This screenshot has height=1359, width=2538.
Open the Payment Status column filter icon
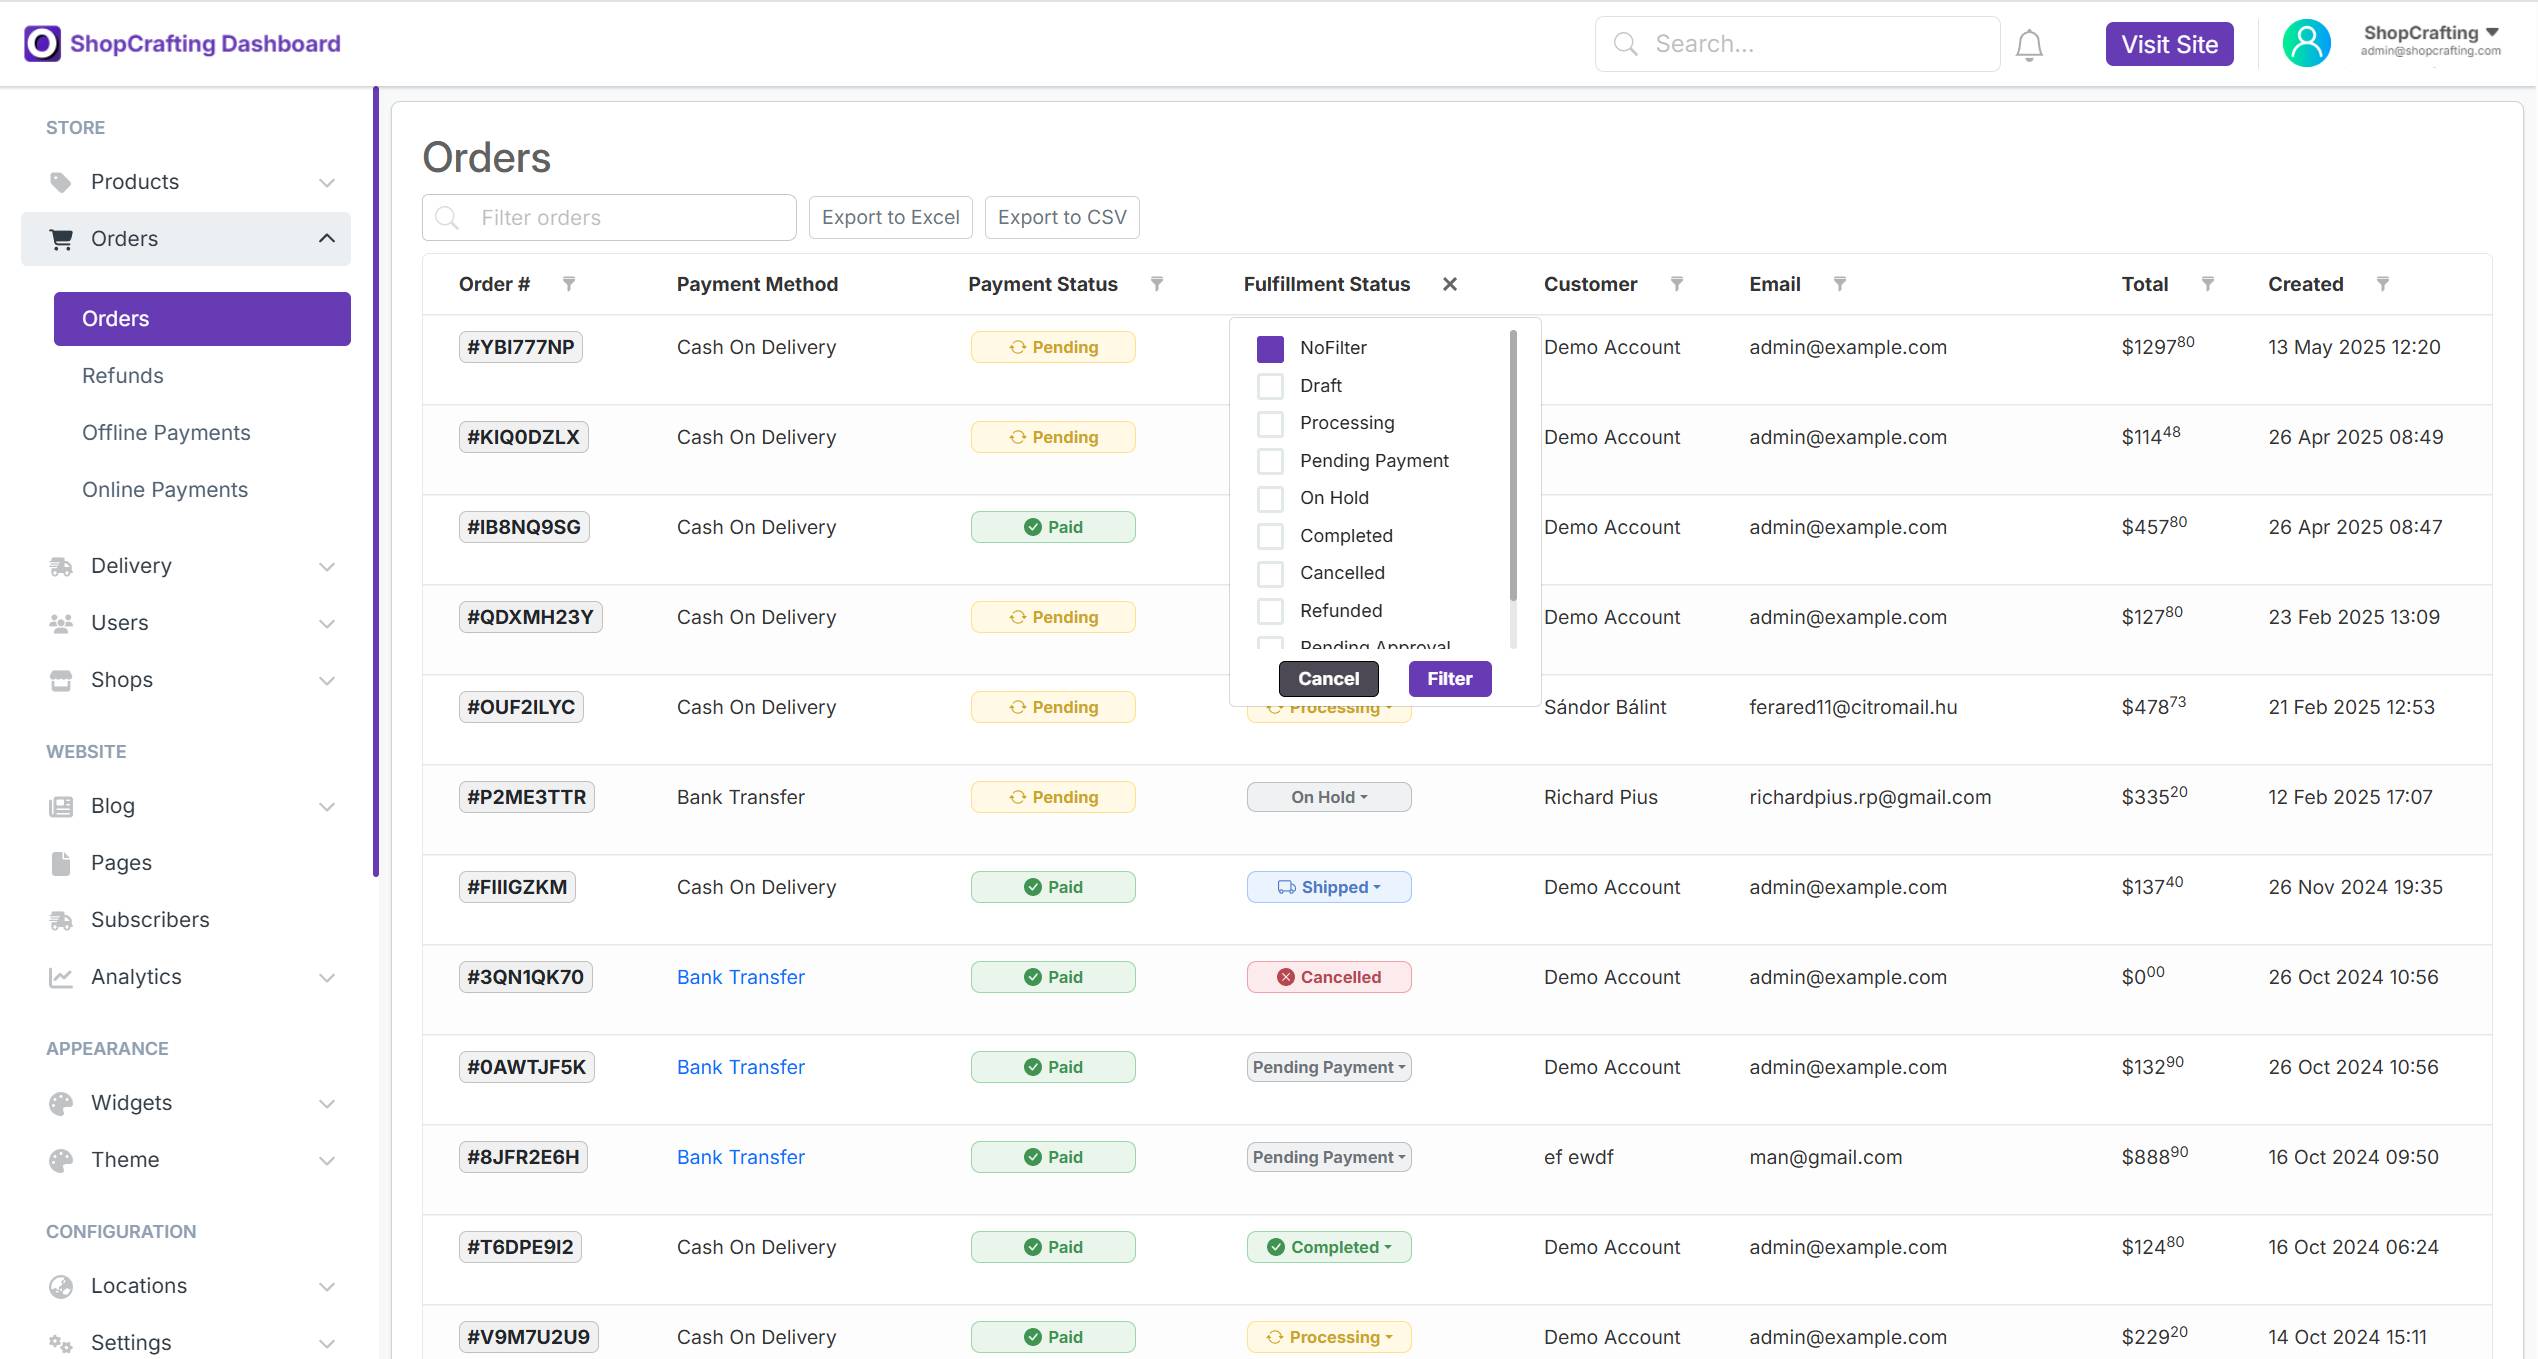coord(1157,284)
